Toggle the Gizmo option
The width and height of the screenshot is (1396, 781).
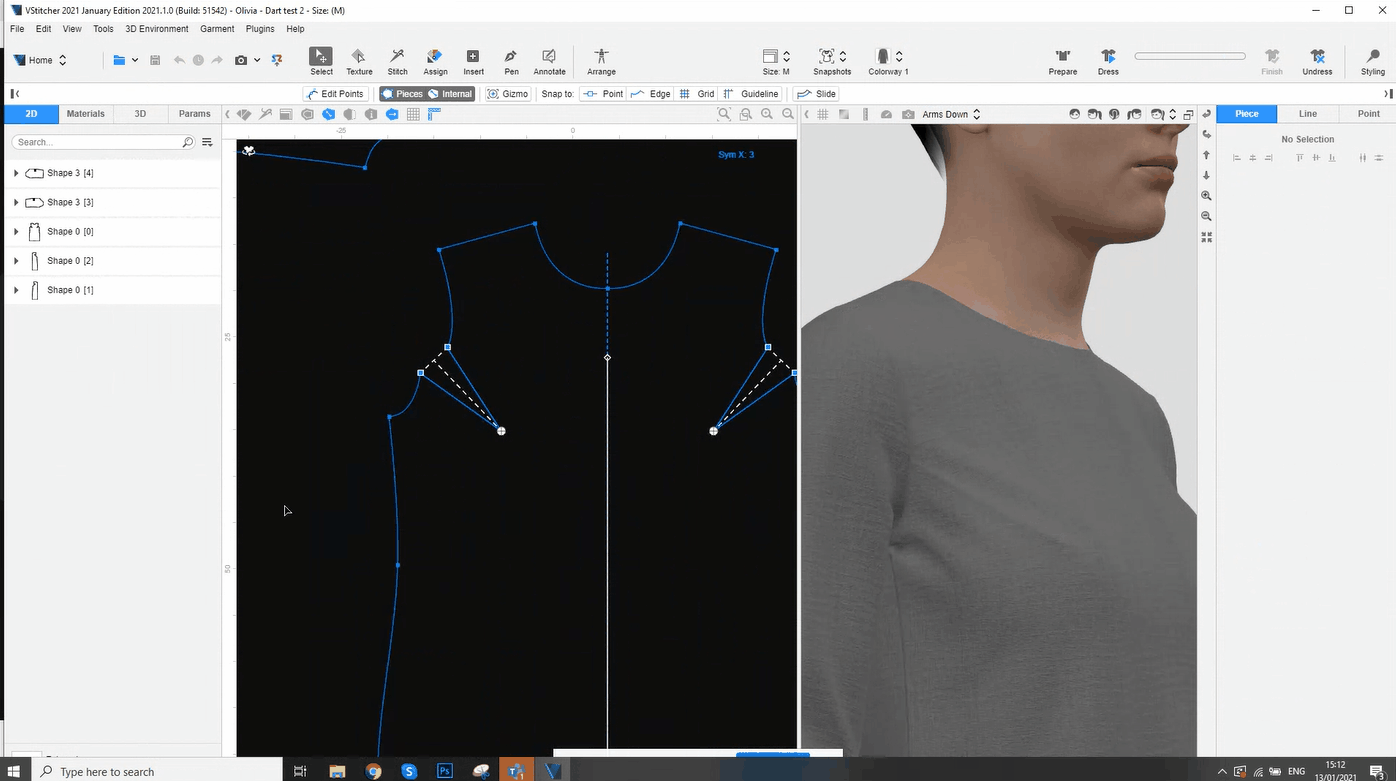click(x=508, y=94)
